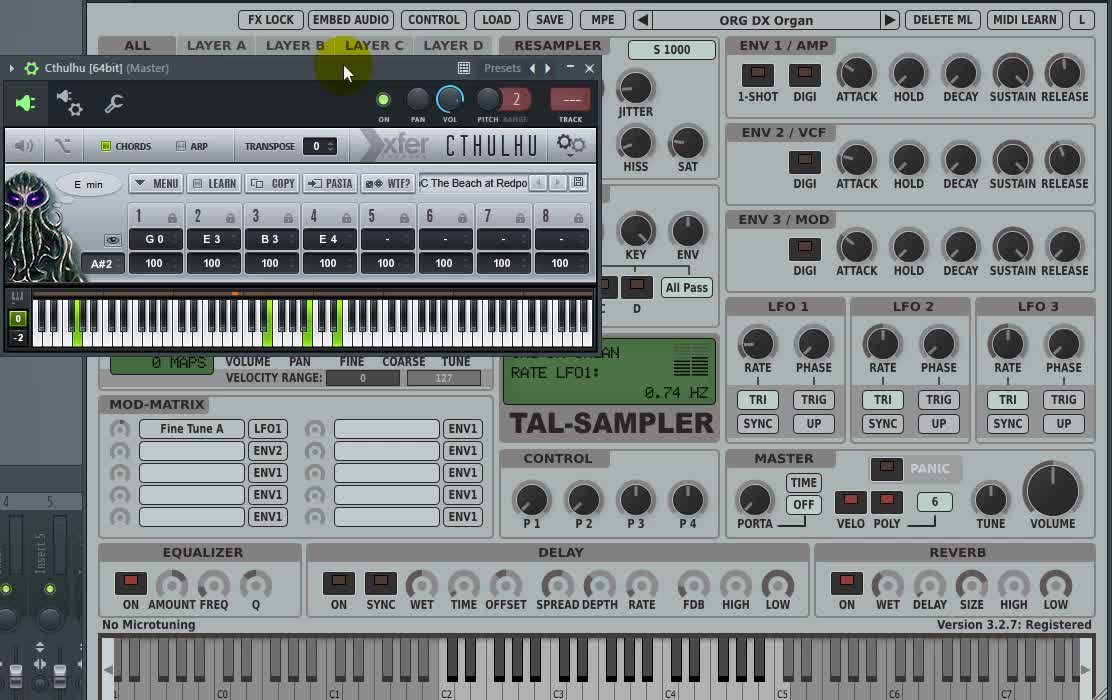Click the small keyboard icon above octave buttons
This screenshot has height=700, width=1112.
click(18, 297)
